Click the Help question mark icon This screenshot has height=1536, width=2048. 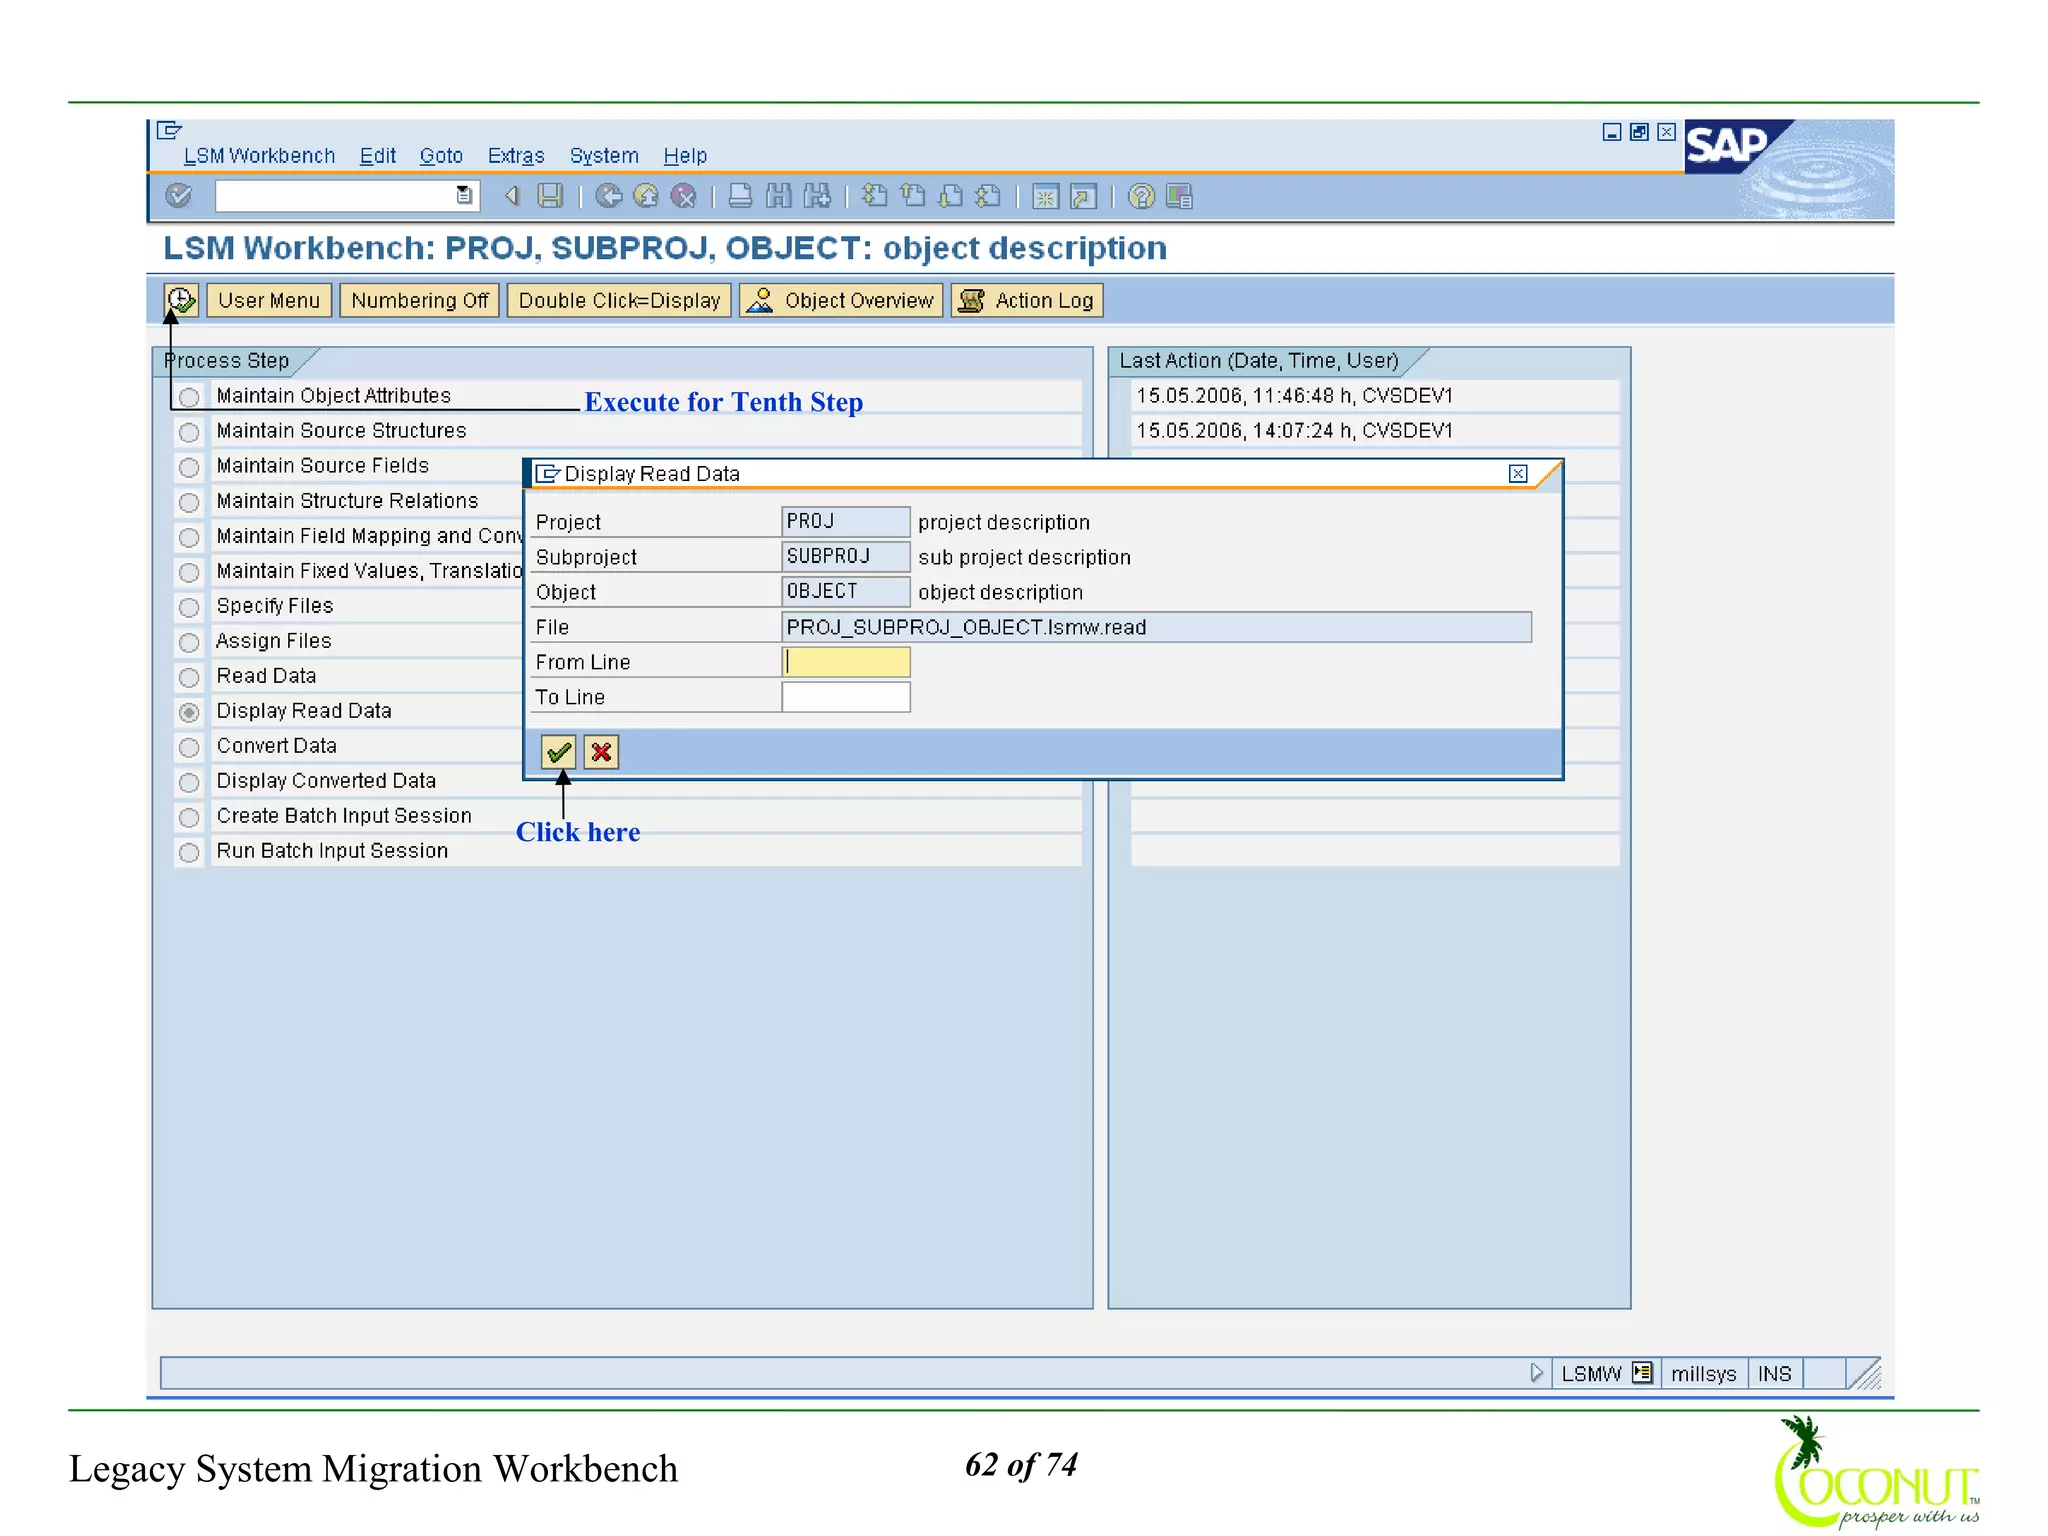click(x=1141, y=196)
